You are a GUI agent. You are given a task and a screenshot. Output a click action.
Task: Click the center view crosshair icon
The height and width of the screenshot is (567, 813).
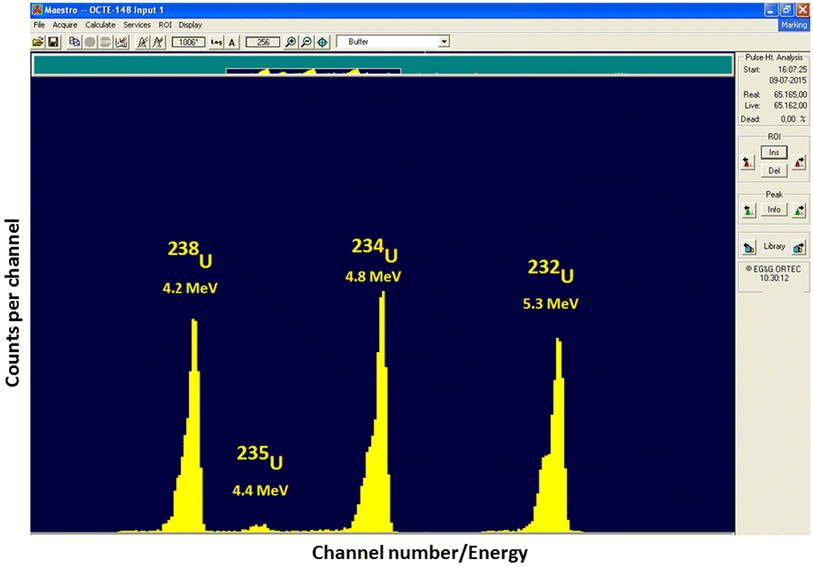click(x=322, y=42)
